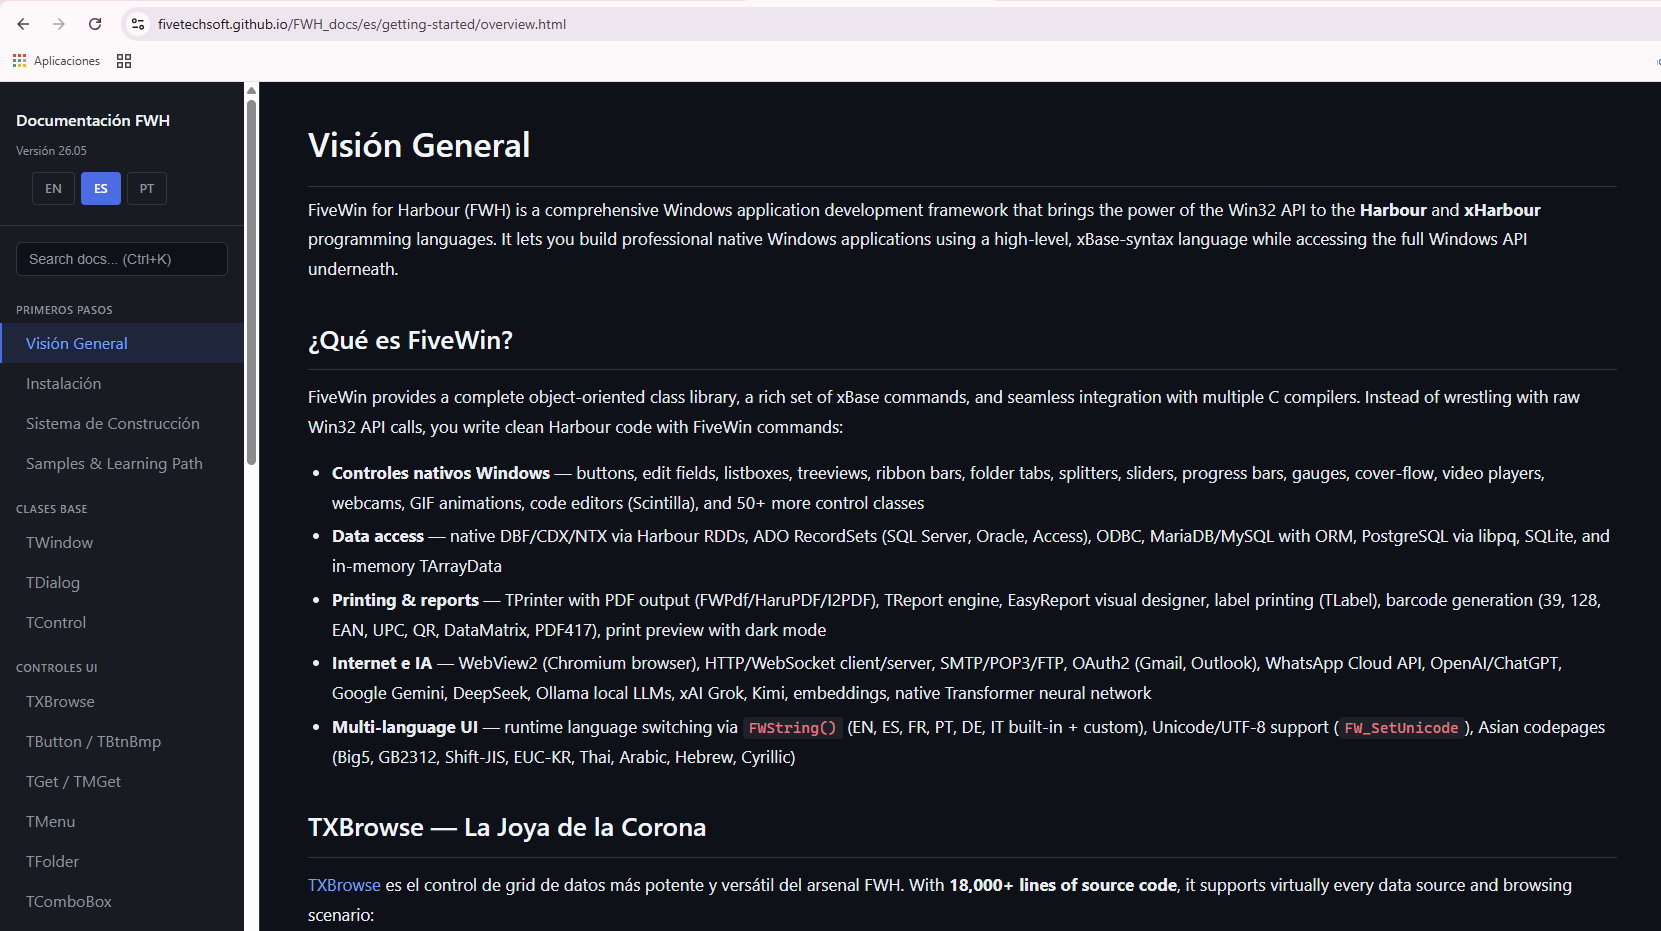Go back to the previous page
The width and height of the screenshot is (1661, 931).
pos(23,24)
